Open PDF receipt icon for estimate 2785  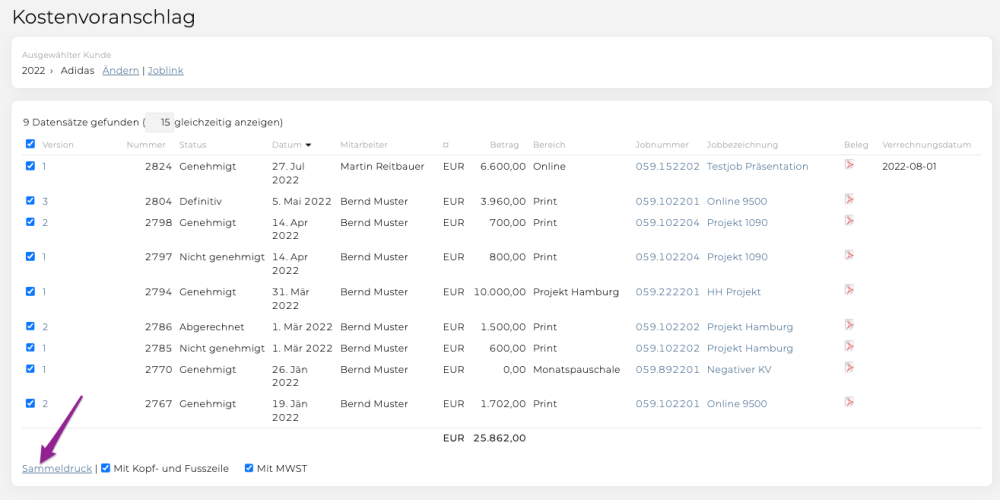click(849, 346)
